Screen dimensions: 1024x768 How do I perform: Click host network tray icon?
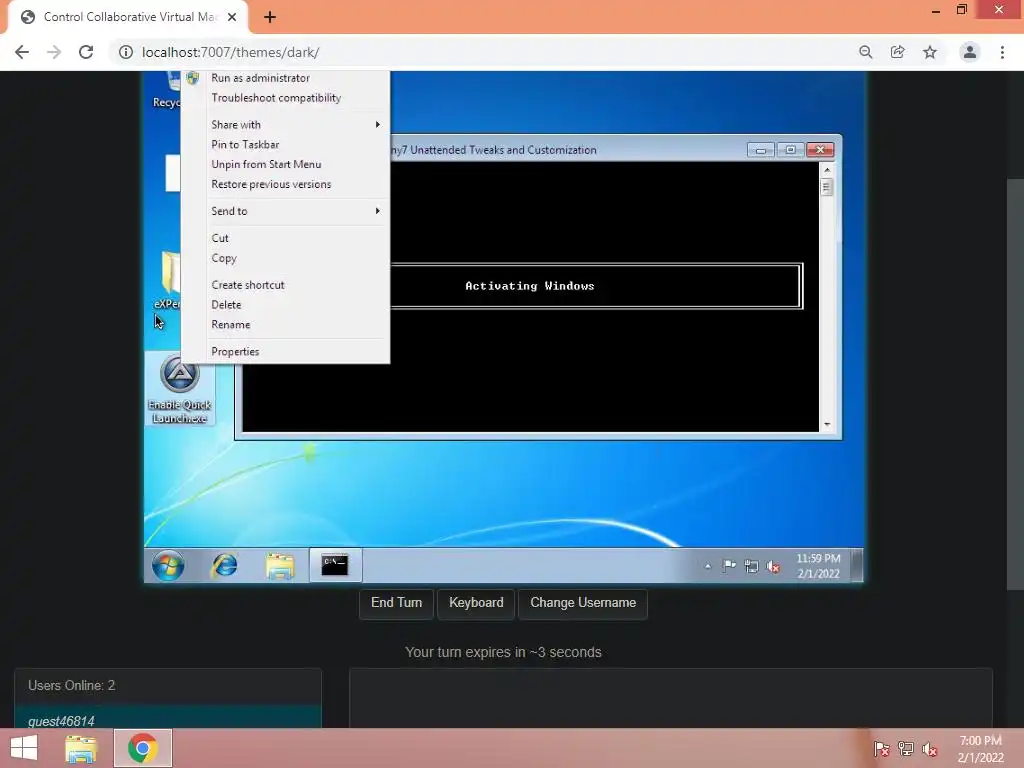click(x=906, y=749)
